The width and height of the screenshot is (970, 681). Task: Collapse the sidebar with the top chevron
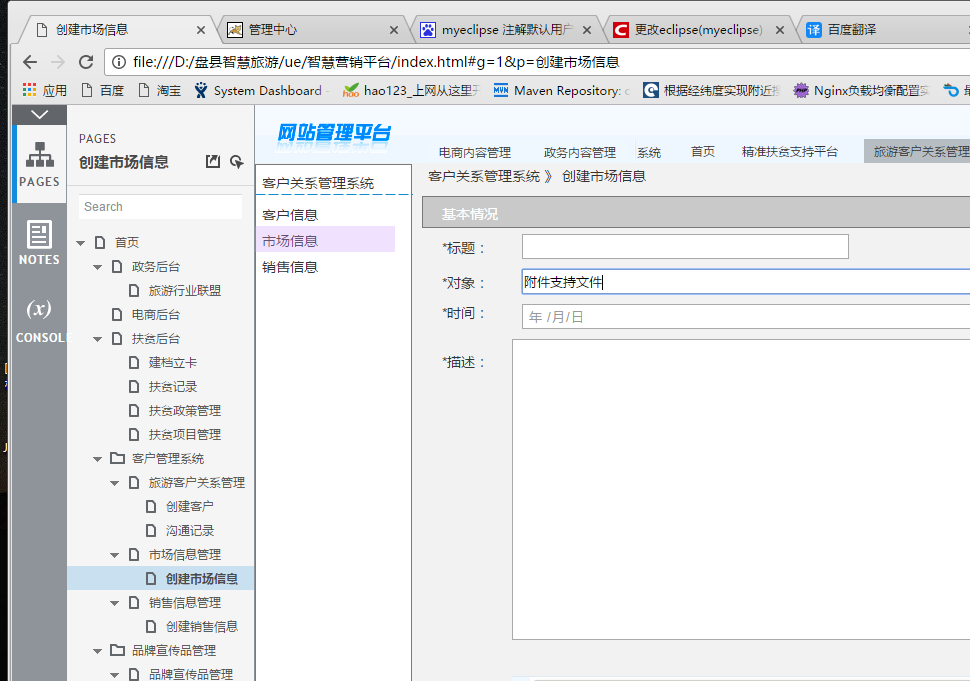coord(39,115)
